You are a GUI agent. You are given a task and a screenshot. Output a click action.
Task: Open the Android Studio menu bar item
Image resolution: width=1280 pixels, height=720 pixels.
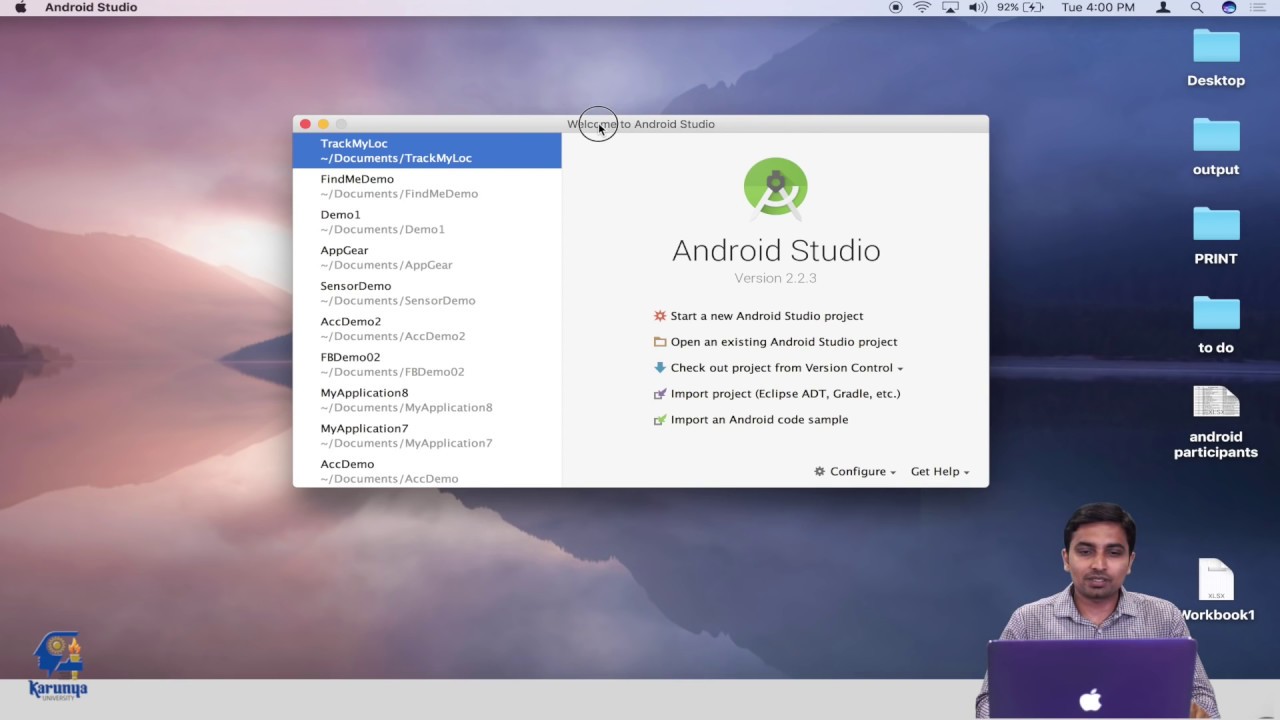pos(91,8)
